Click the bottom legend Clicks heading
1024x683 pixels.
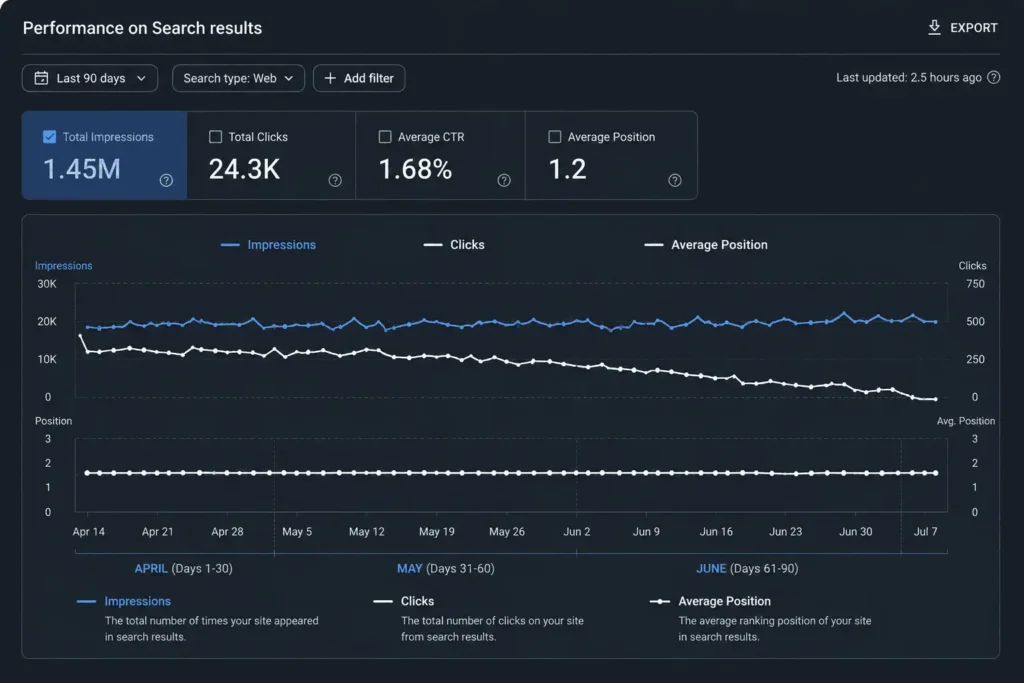(417, 601)
